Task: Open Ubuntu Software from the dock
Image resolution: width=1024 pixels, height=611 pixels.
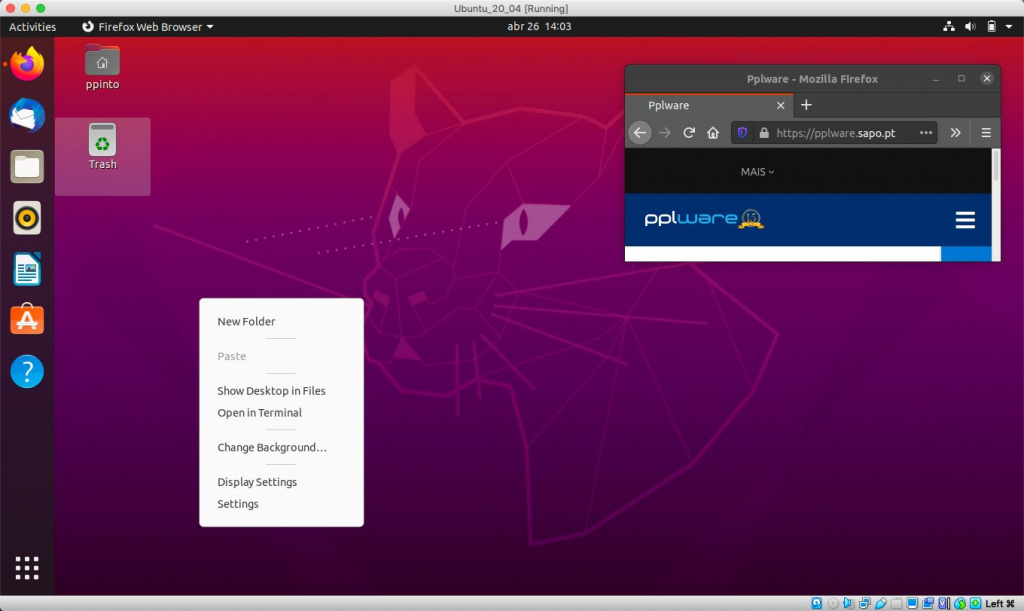Action: pos(26,319)
